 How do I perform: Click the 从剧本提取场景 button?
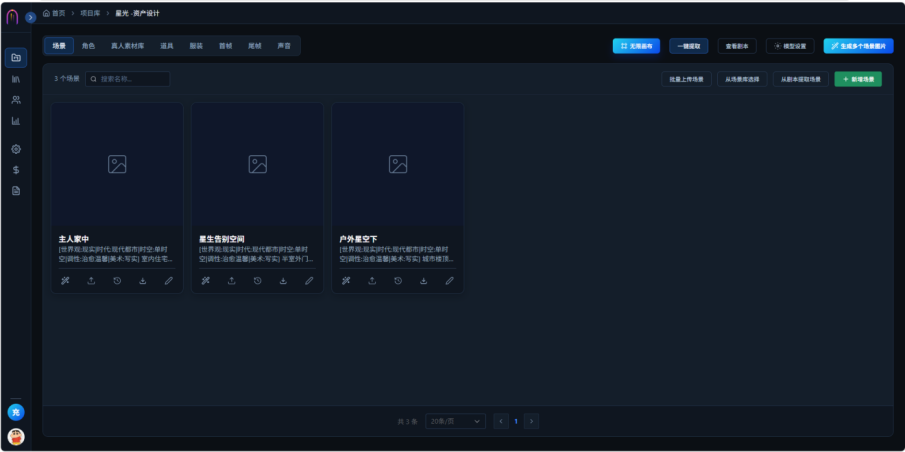click(801, 79)
